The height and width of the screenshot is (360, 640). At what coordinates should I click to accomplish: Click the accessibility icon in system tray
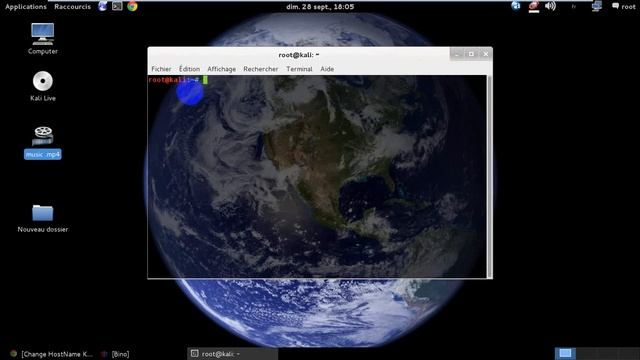tap(516, 6)
